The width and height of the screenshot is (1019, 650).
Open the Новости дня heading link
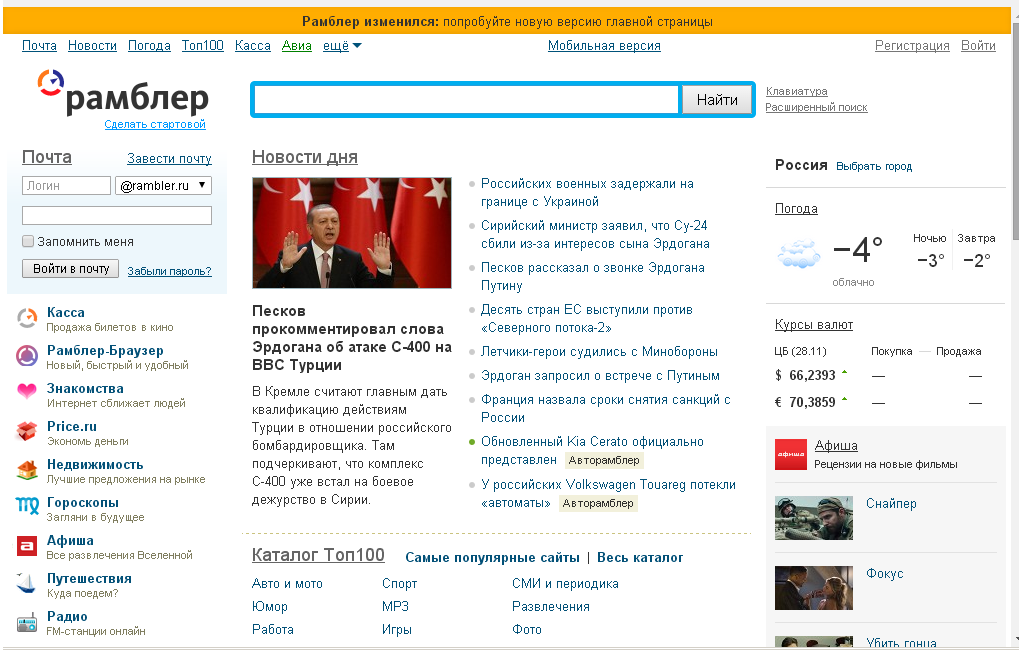click(x=305, y=157)
